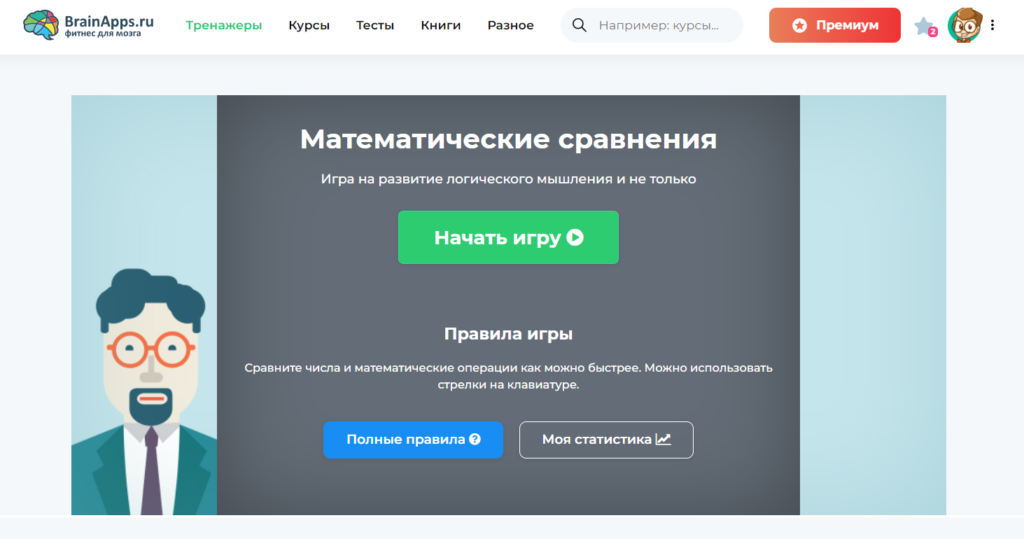Expand the Разное navigation menu
This screenshot has width=1024, height=539.
tap(510, 26)
